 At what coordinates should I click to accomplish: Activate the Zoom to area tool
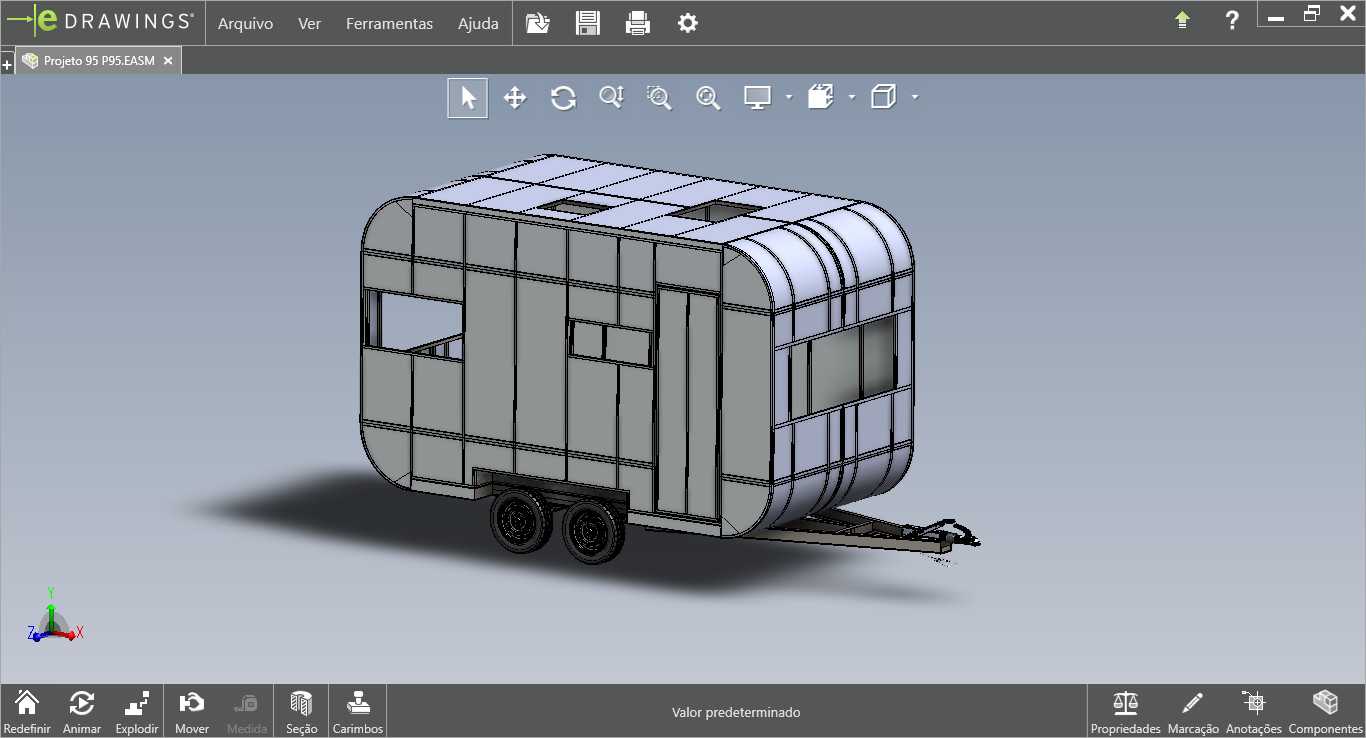coord(659,97)
